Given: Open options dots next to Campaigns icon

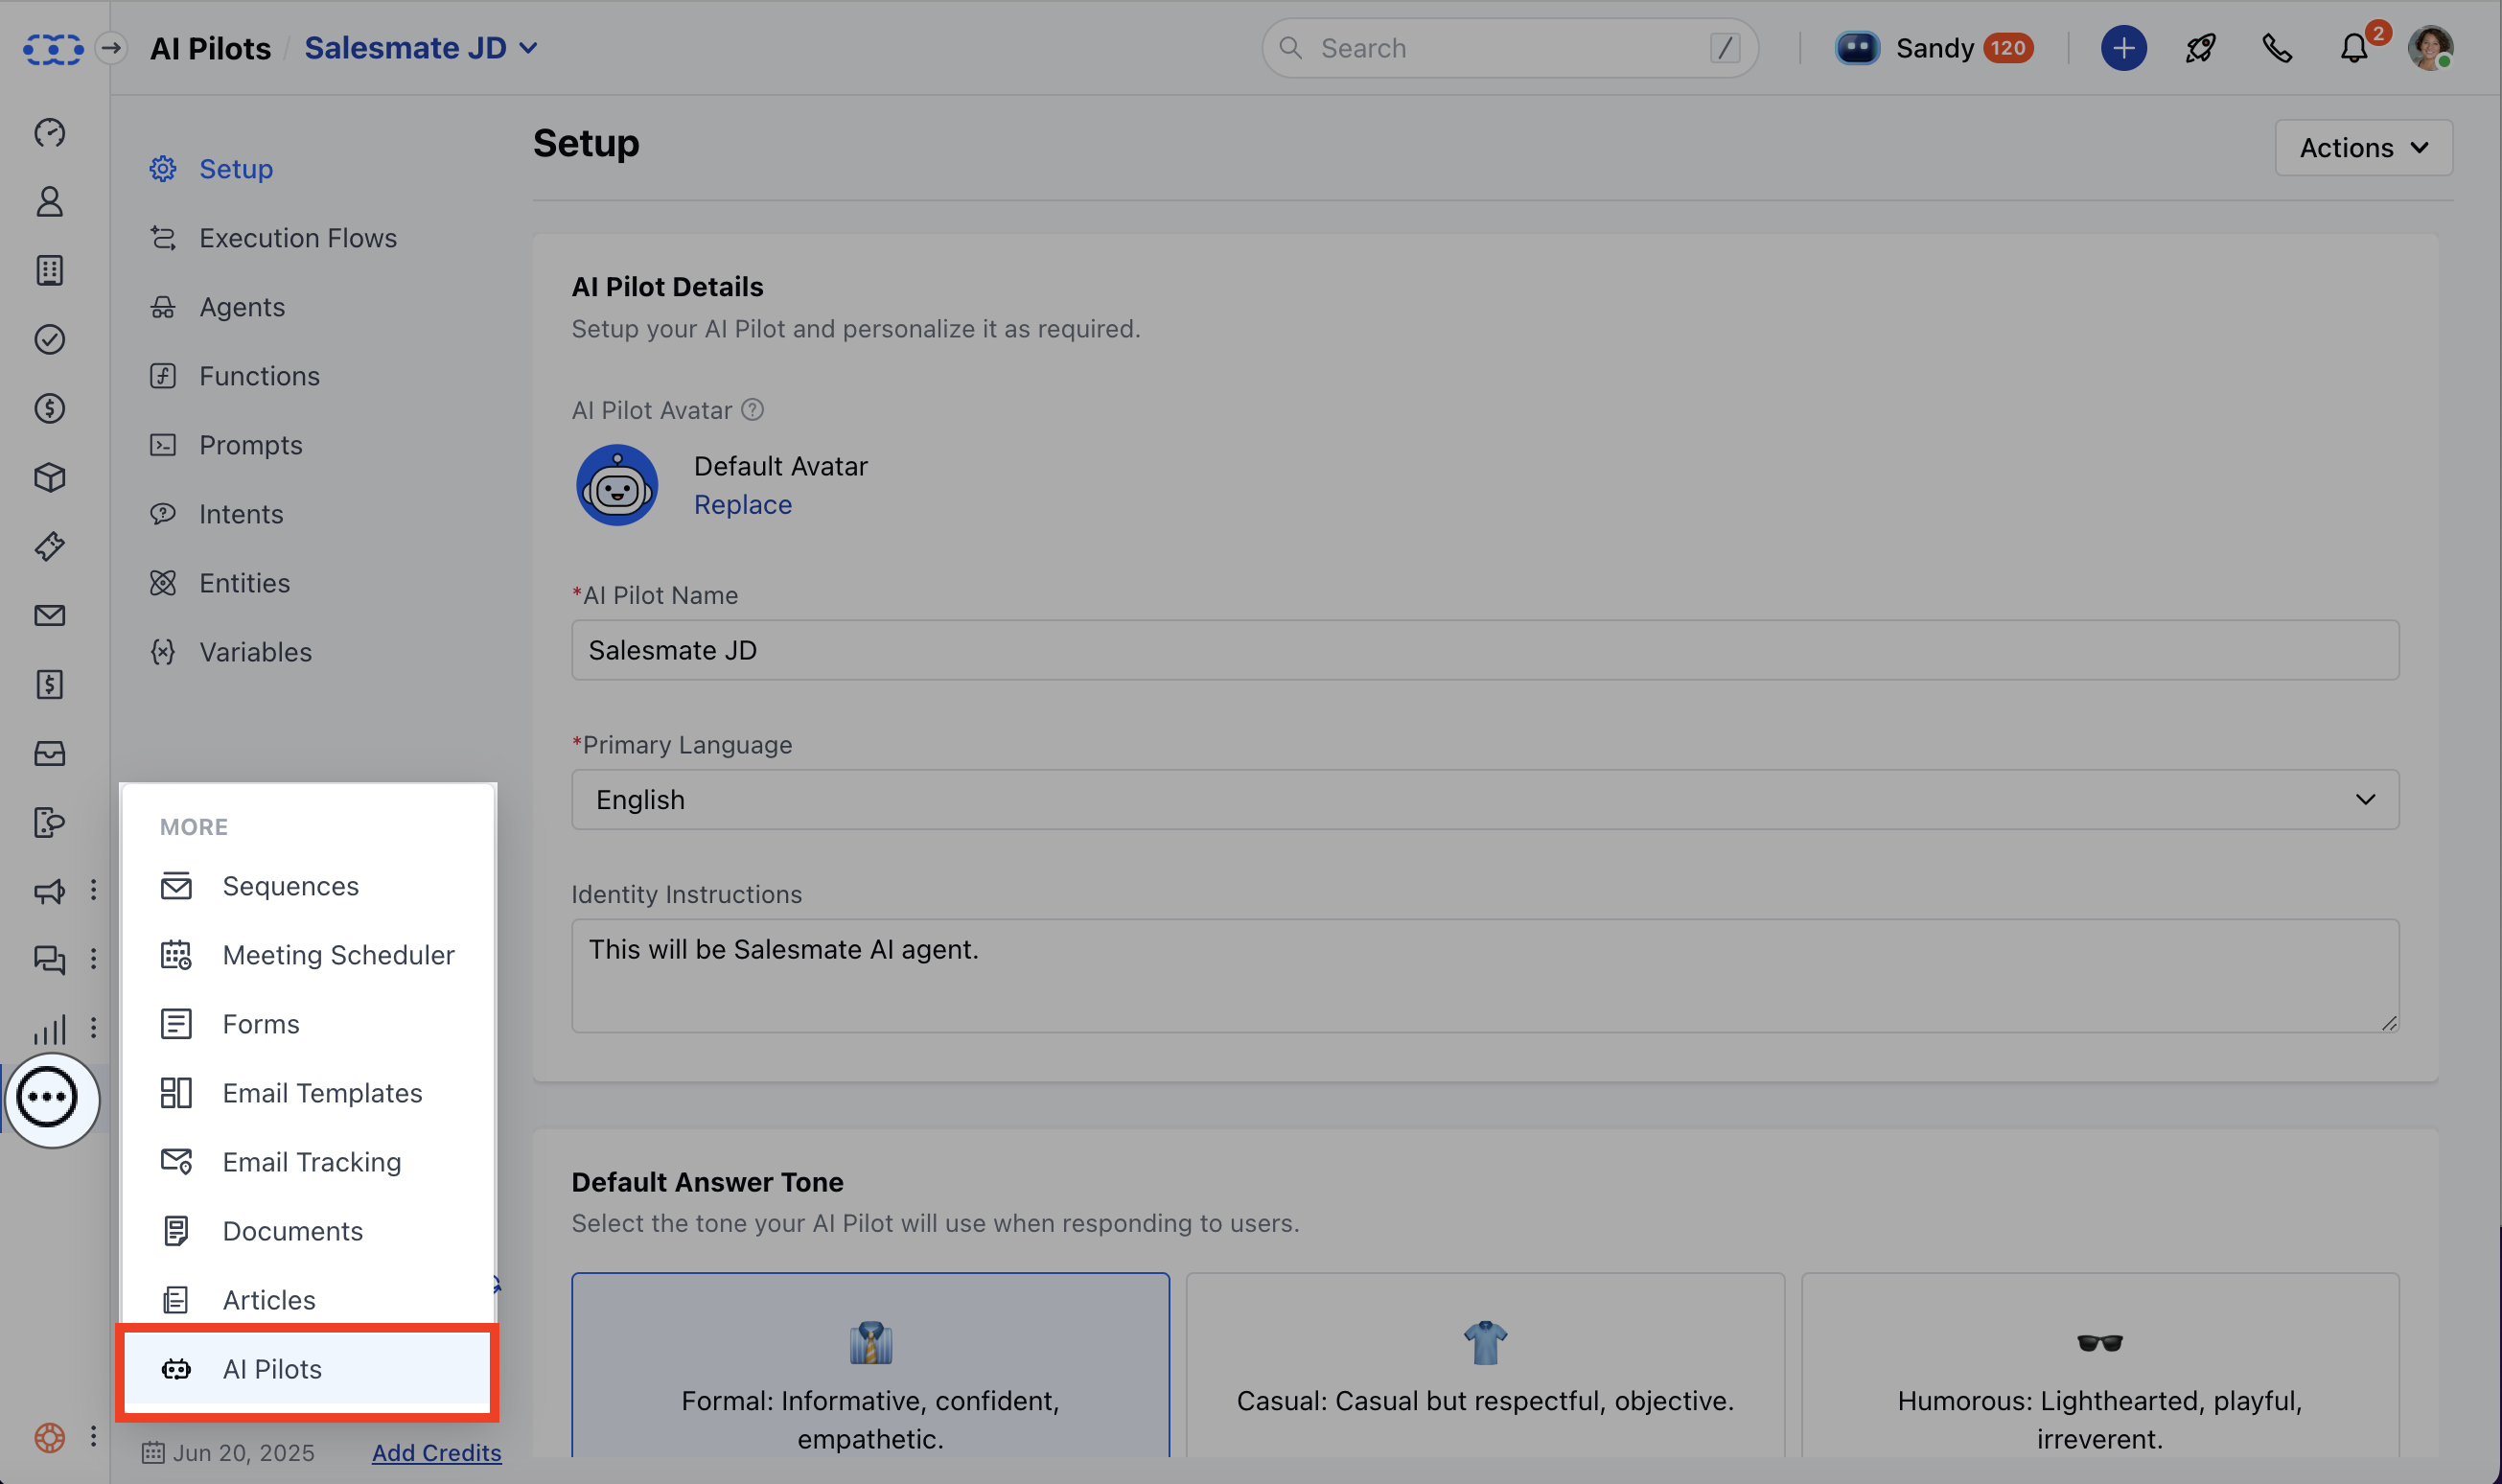Looking at the screenshot, I should (x=93, y=889).
